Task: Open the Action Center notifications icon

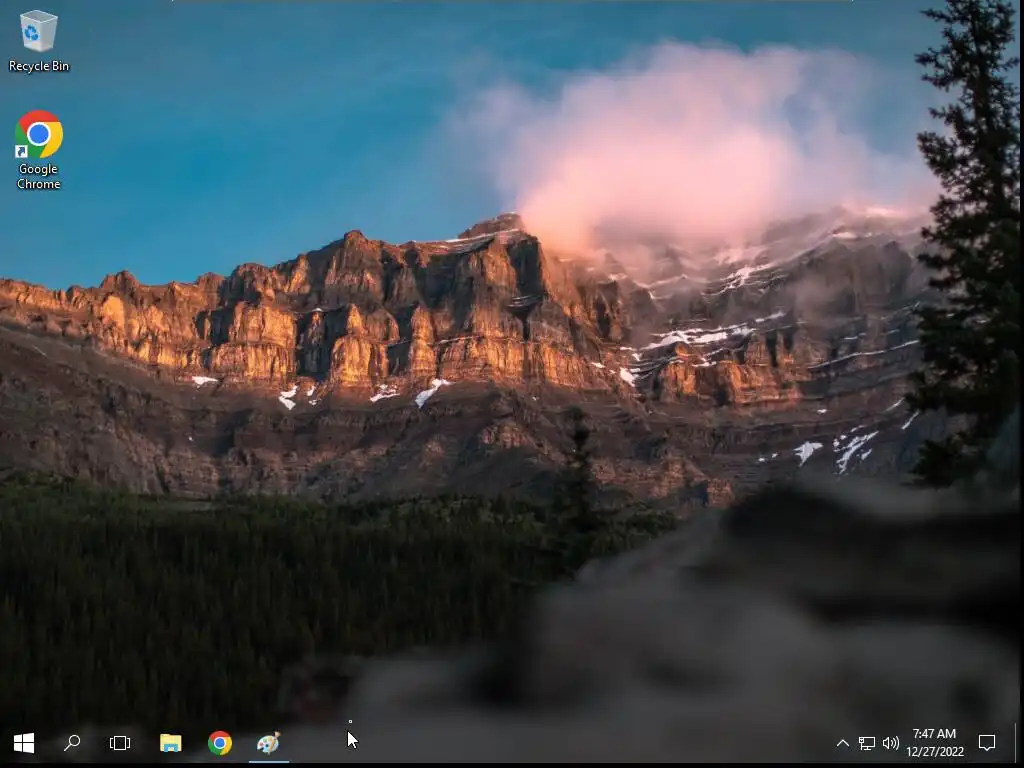Action: point(987,743)
